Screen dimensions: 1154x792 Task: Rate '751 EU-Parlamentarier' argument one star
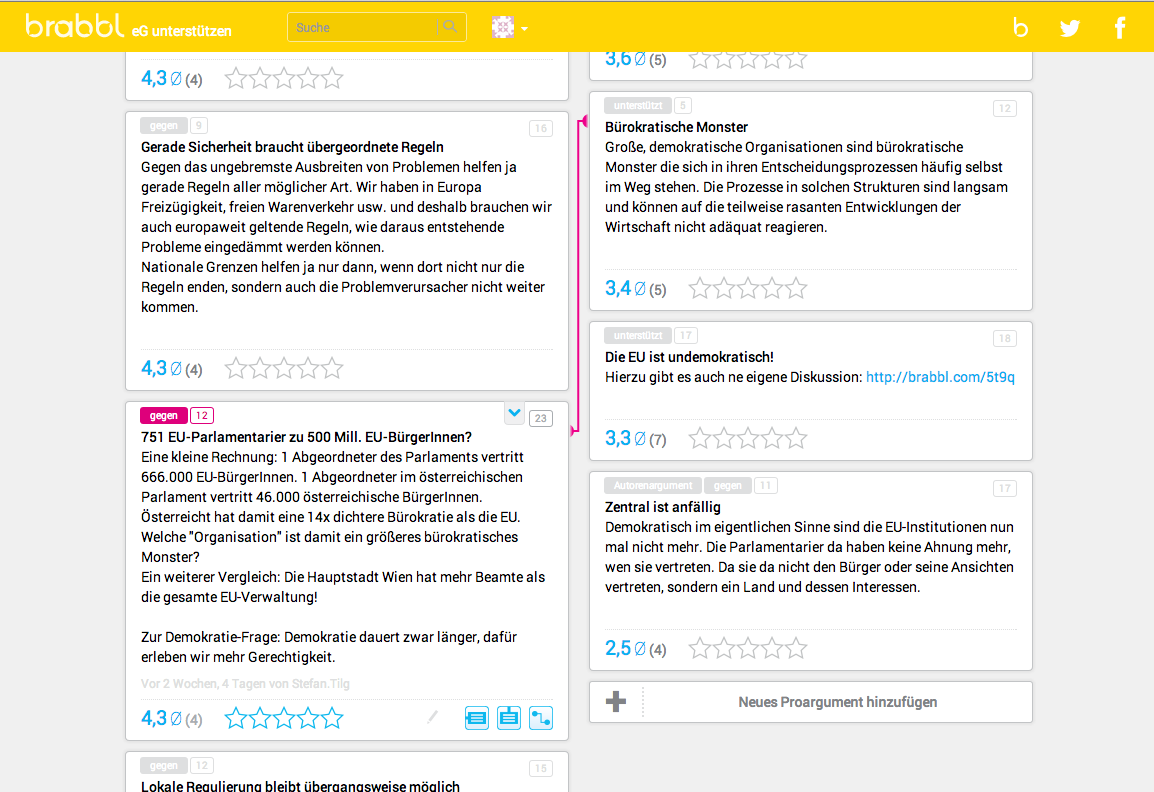pyautogui.click(x=236, y=718)
